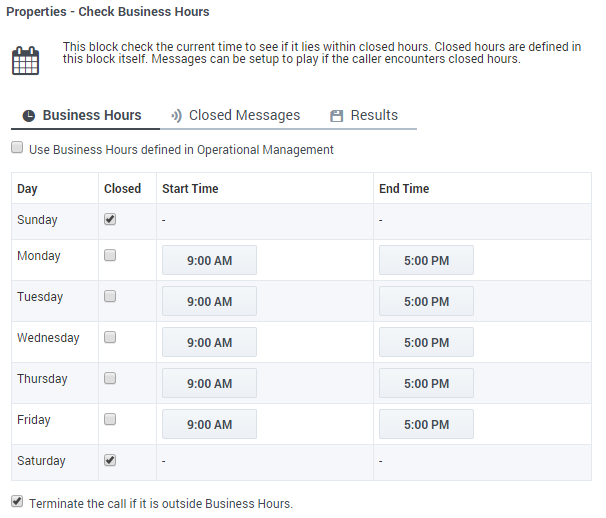Mark Monday as closed
This screenshot has height=518, width=606.
tap(110, 256)
